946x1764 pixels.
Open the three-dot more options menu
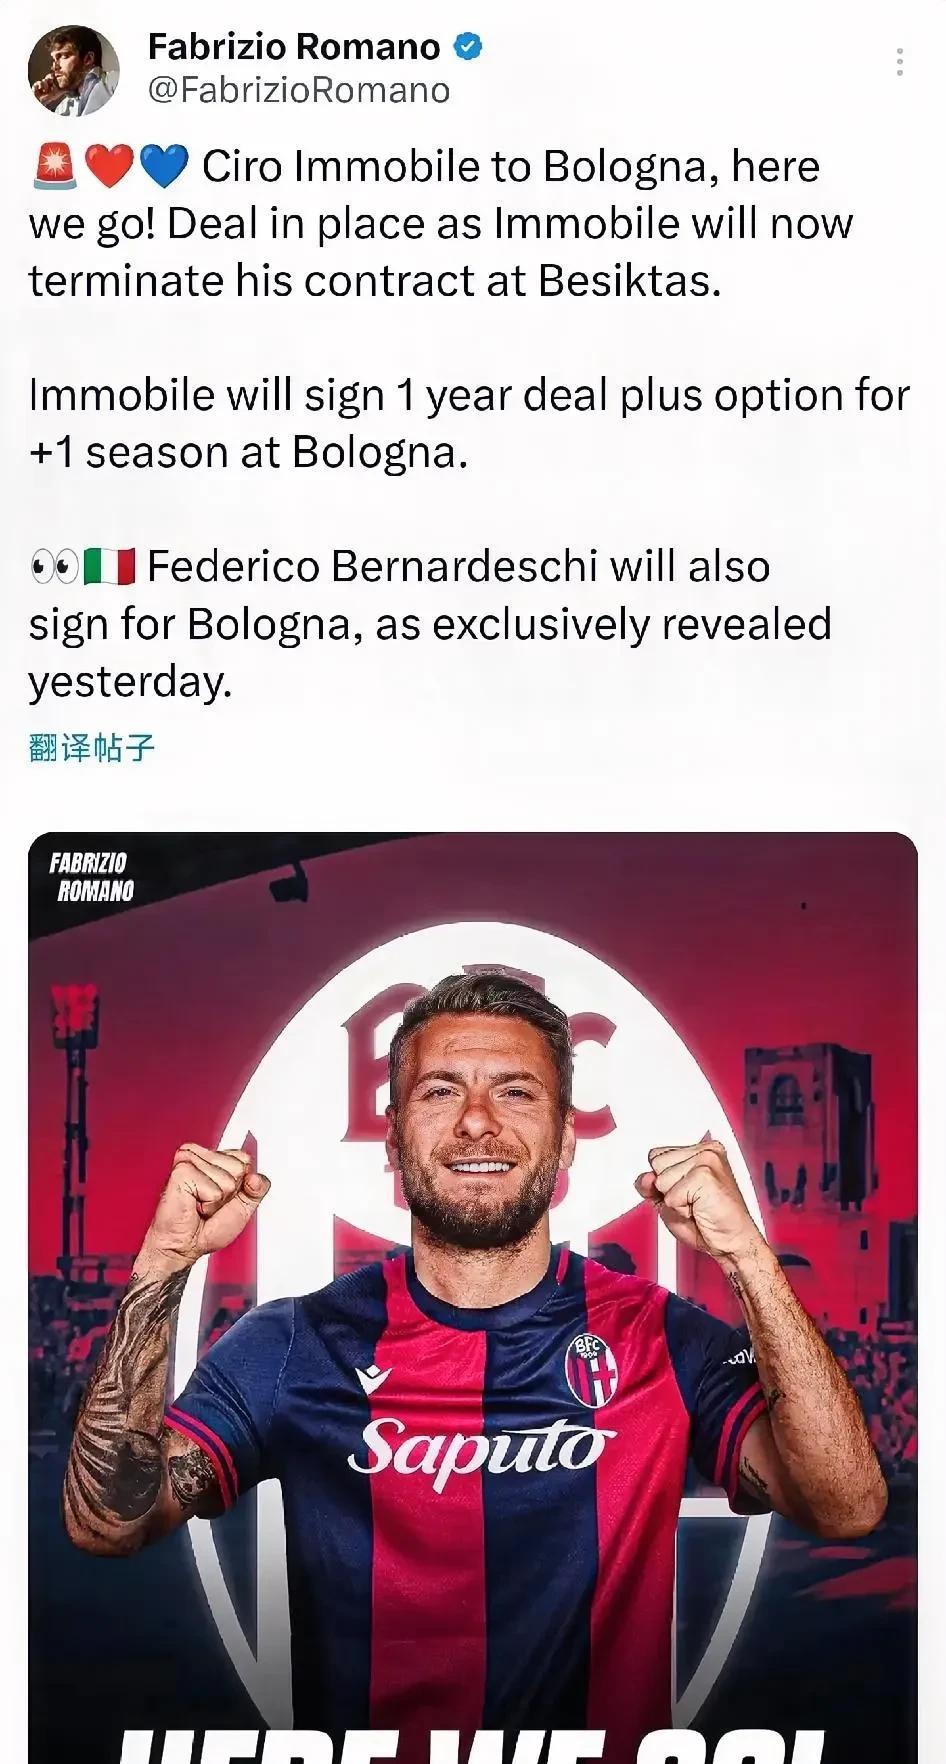[900, 62]
